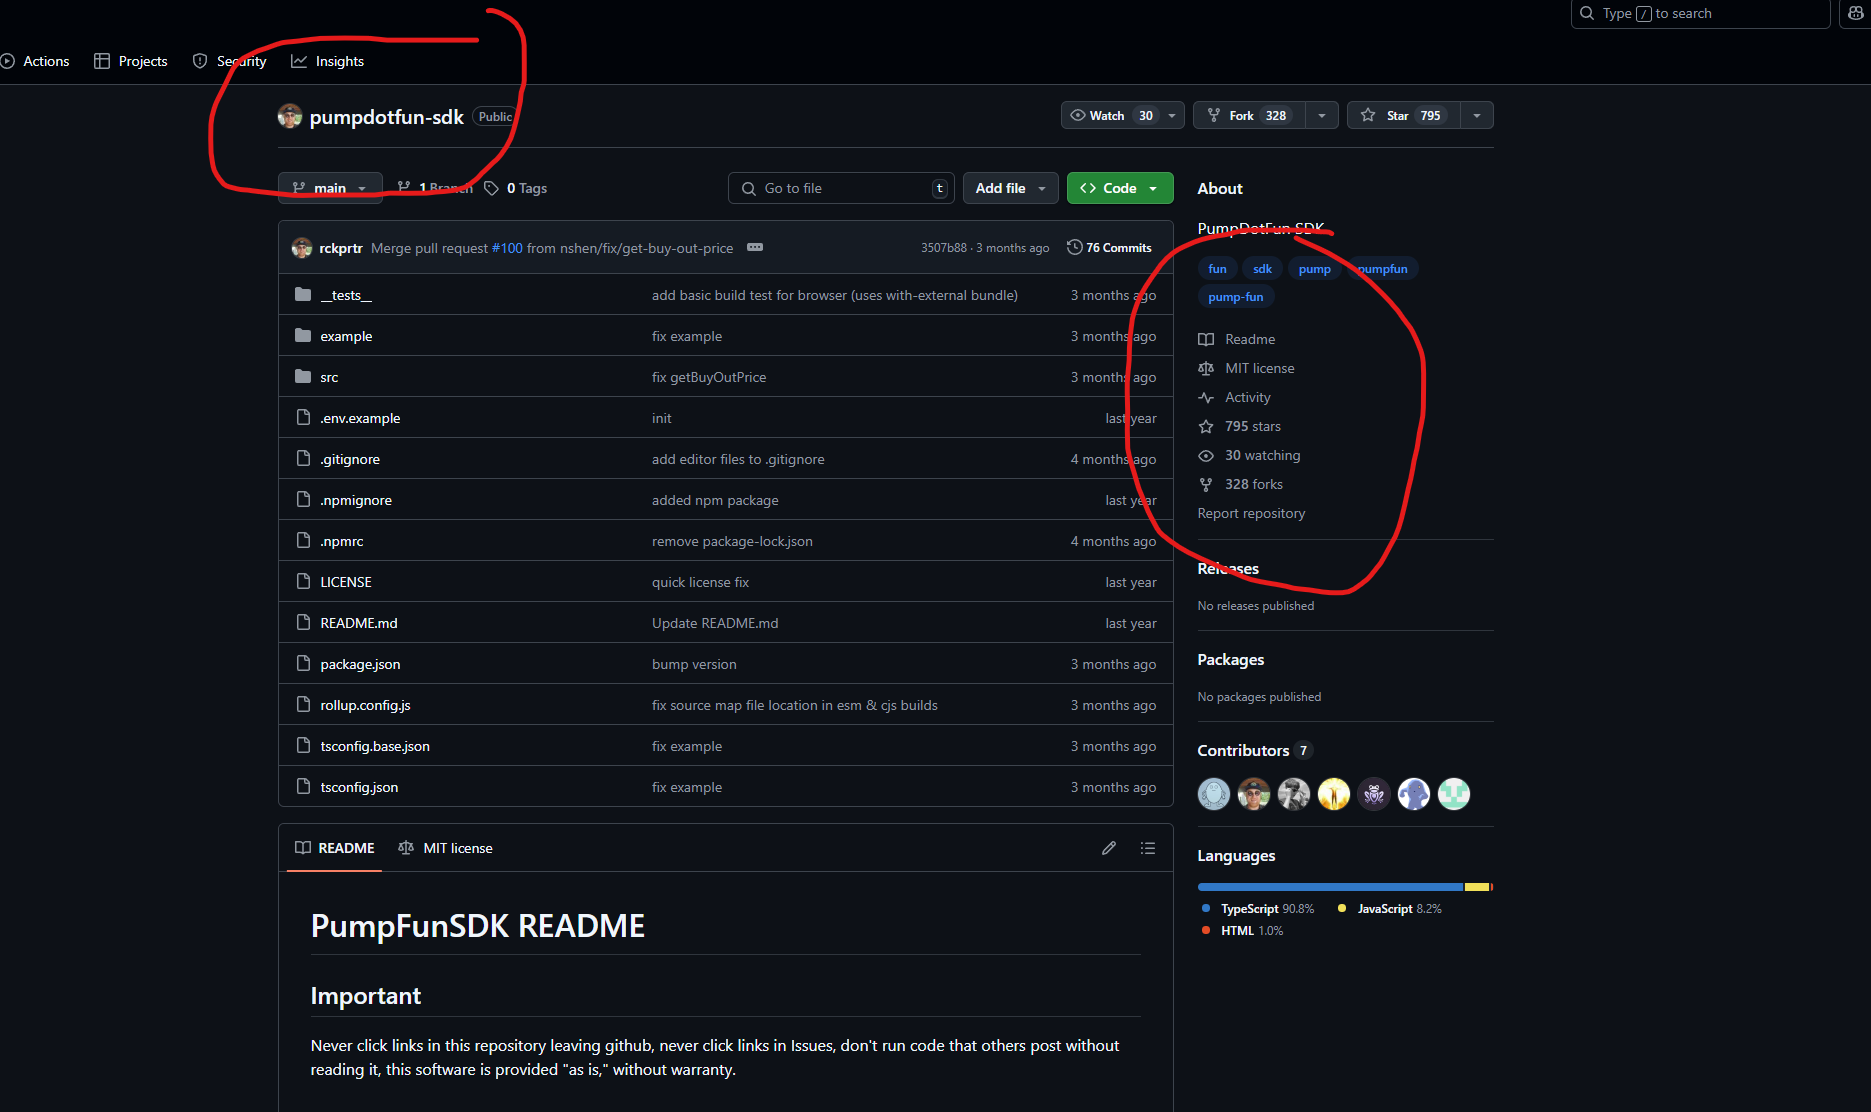
Task: Open the star lists dropdown arrow
Action: click(1477, 115)
